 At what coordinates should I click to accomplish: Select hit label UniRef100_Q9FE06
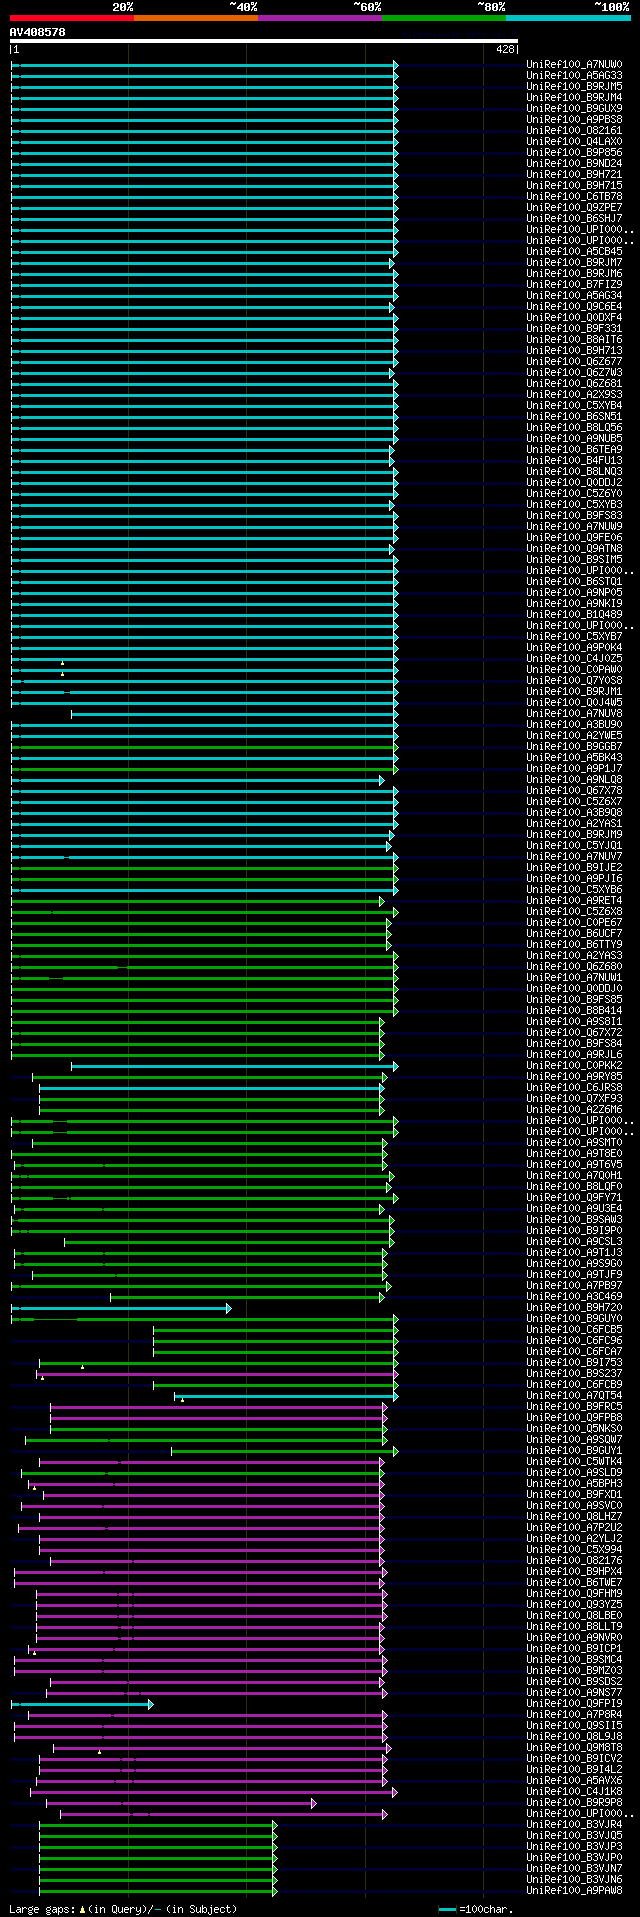(x=574, y=537)
